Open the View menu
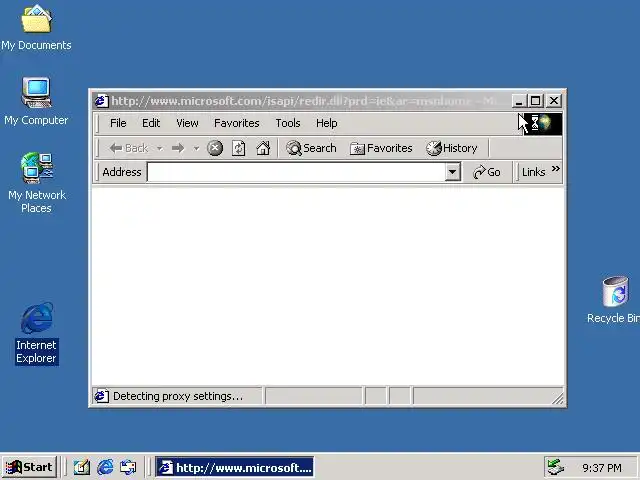Viewport: 640px width, 480px height. (187, 123)
